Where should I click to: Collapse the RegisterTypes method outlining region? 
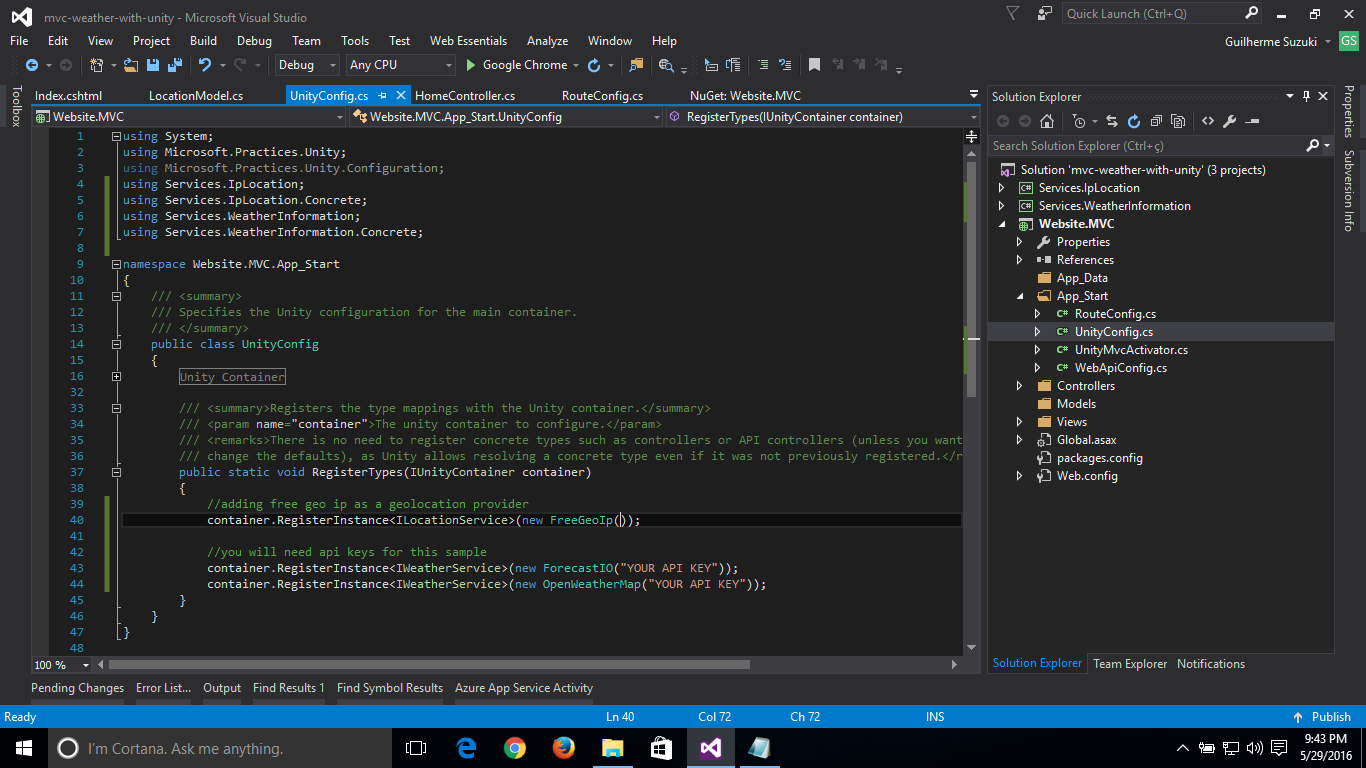click(117, 472)
